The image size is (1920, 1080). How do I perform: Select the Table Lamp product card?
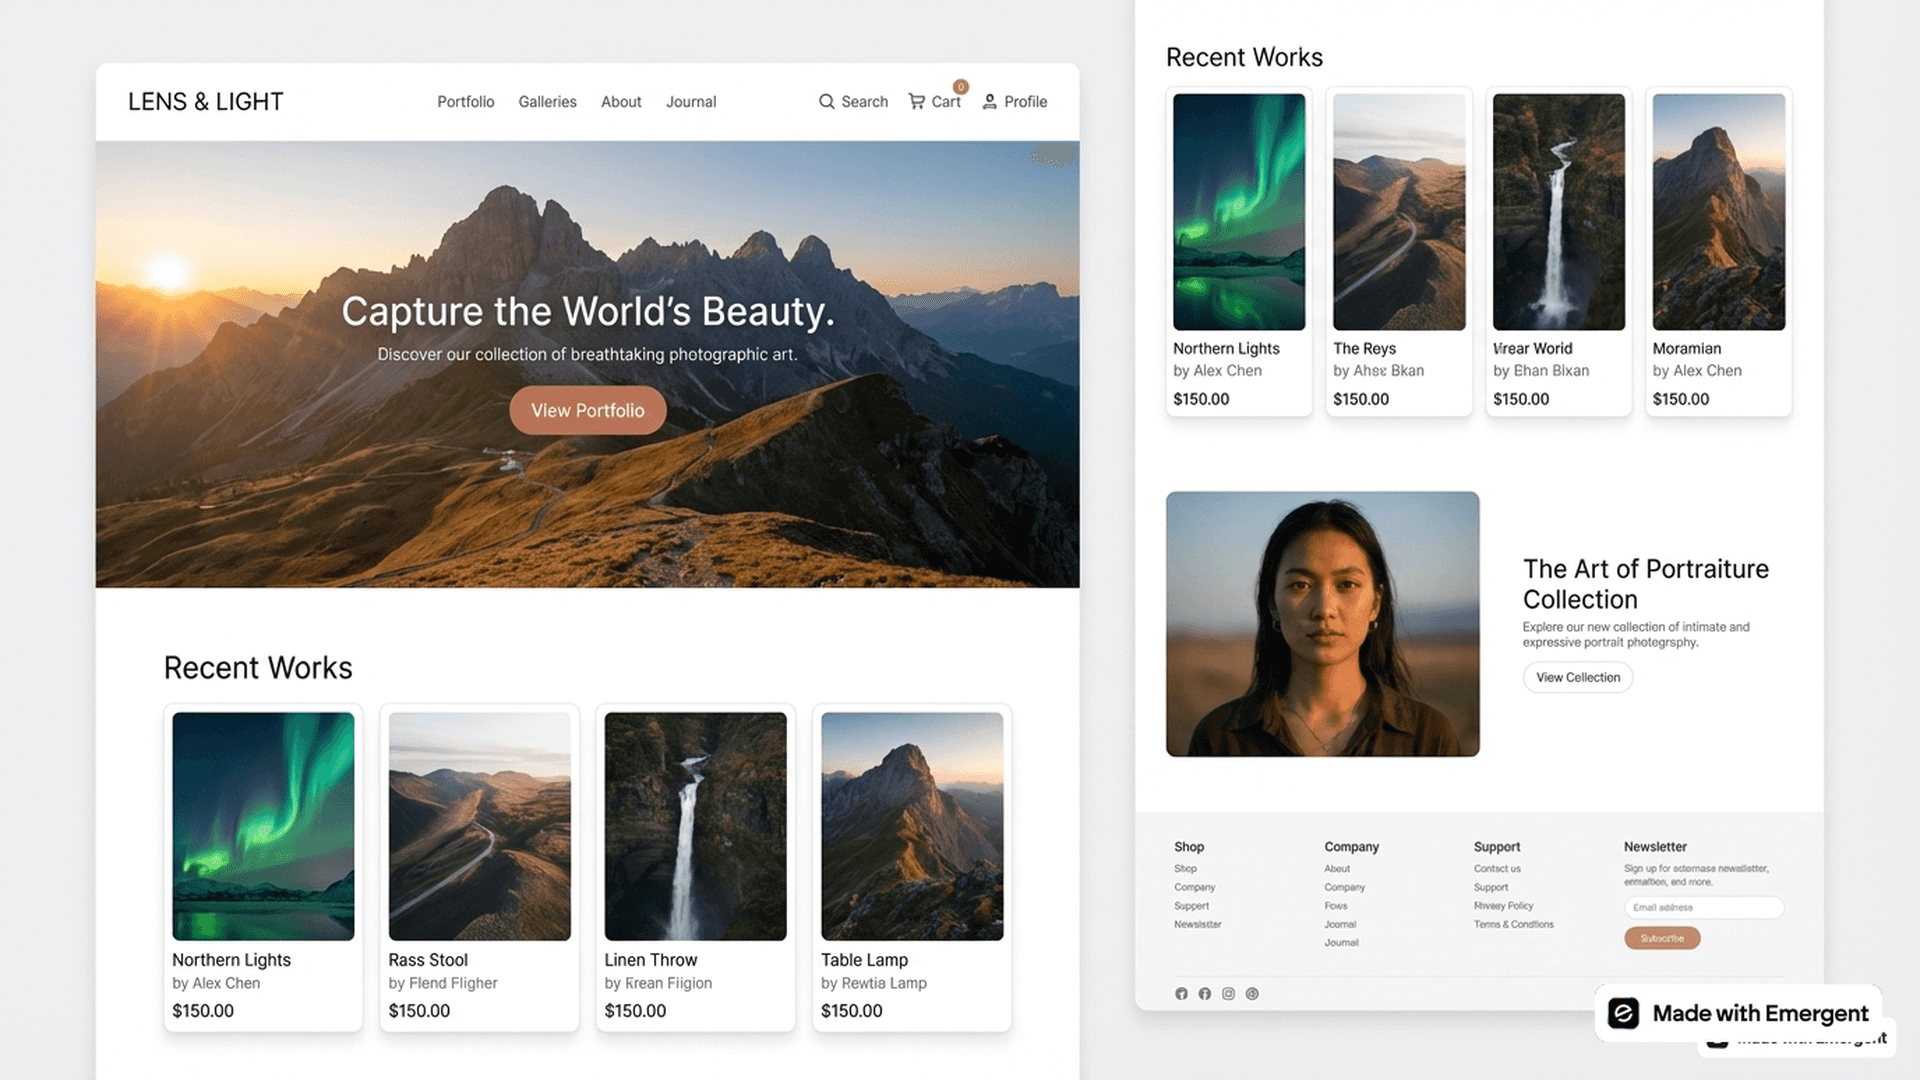[x=911, y=867]
